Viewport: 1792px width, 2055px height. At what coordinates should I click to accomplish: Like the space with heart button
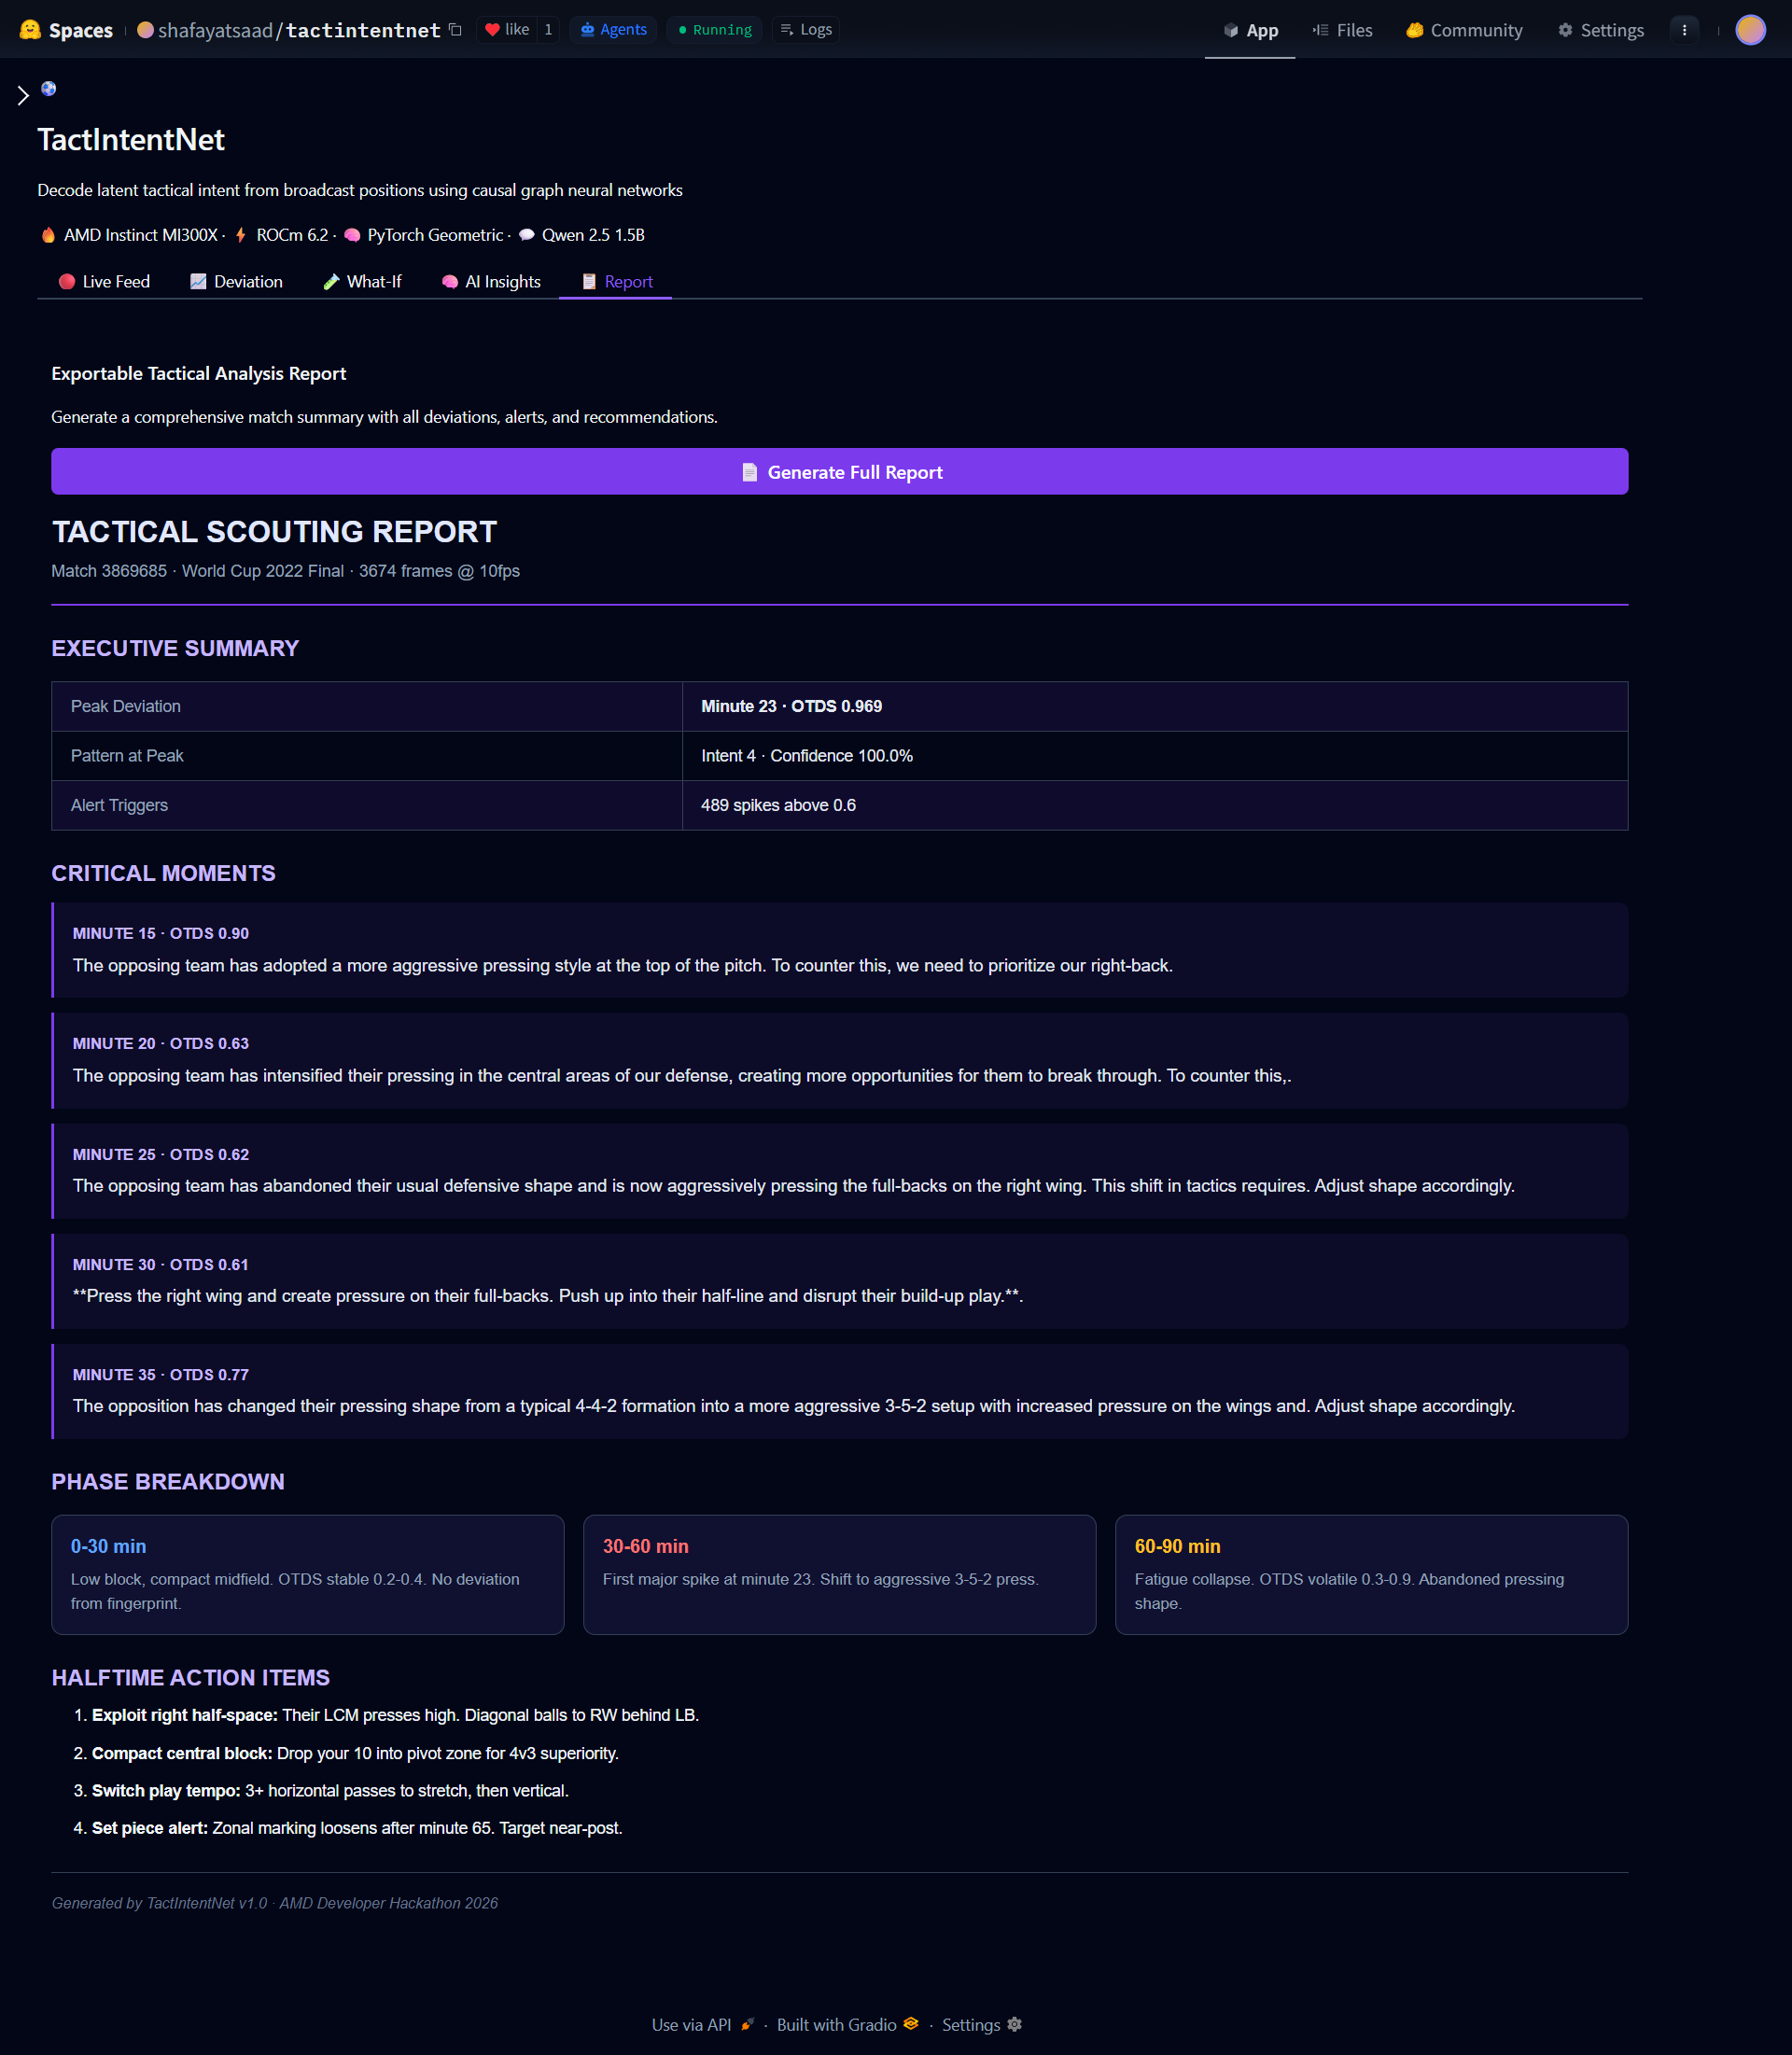[508, 30]
